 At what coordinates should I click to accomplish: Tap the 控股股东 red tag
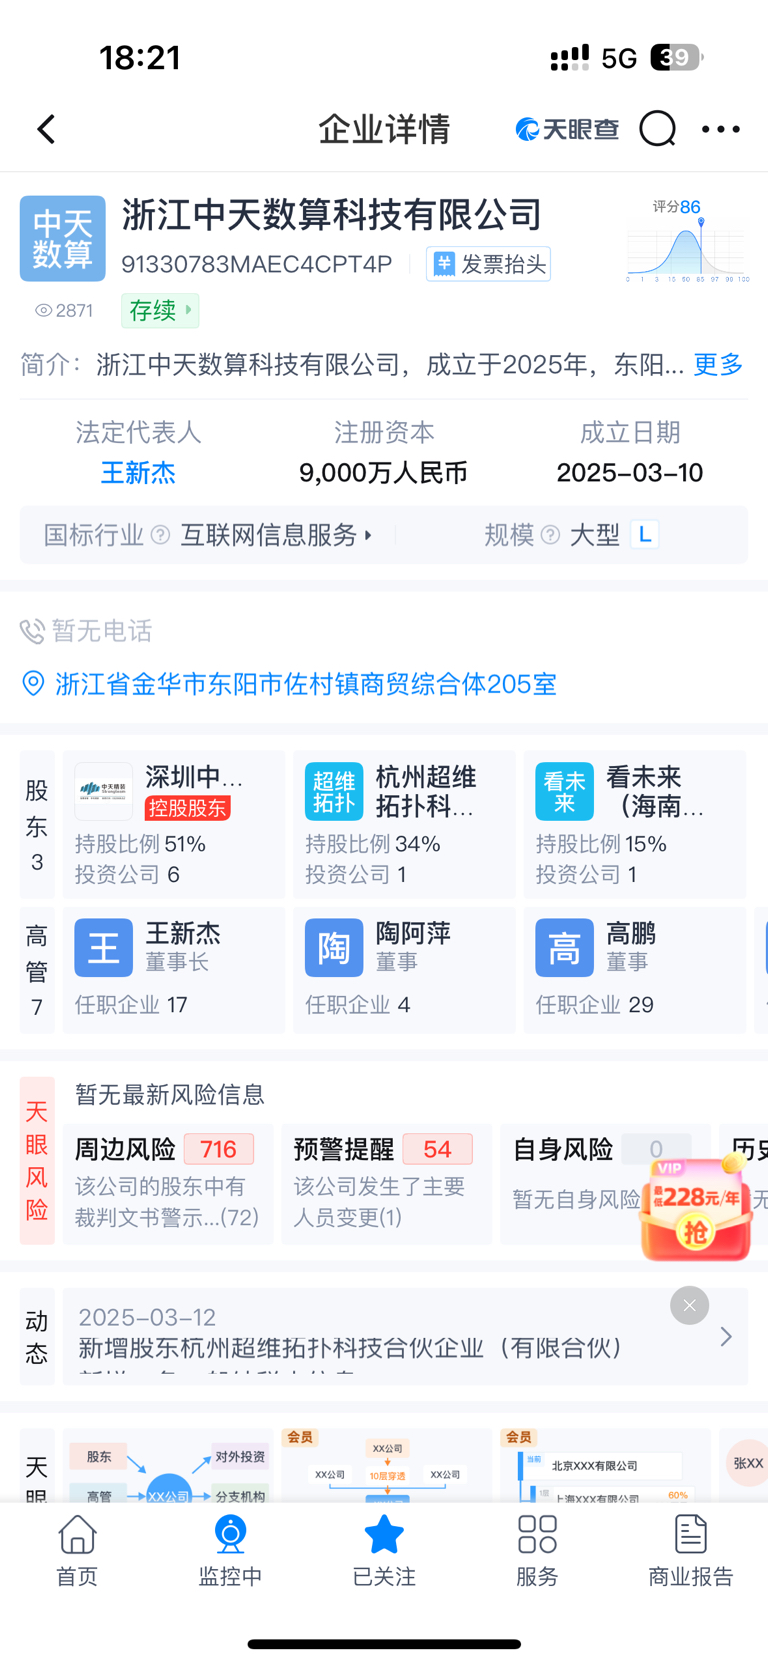pos(188,808)
